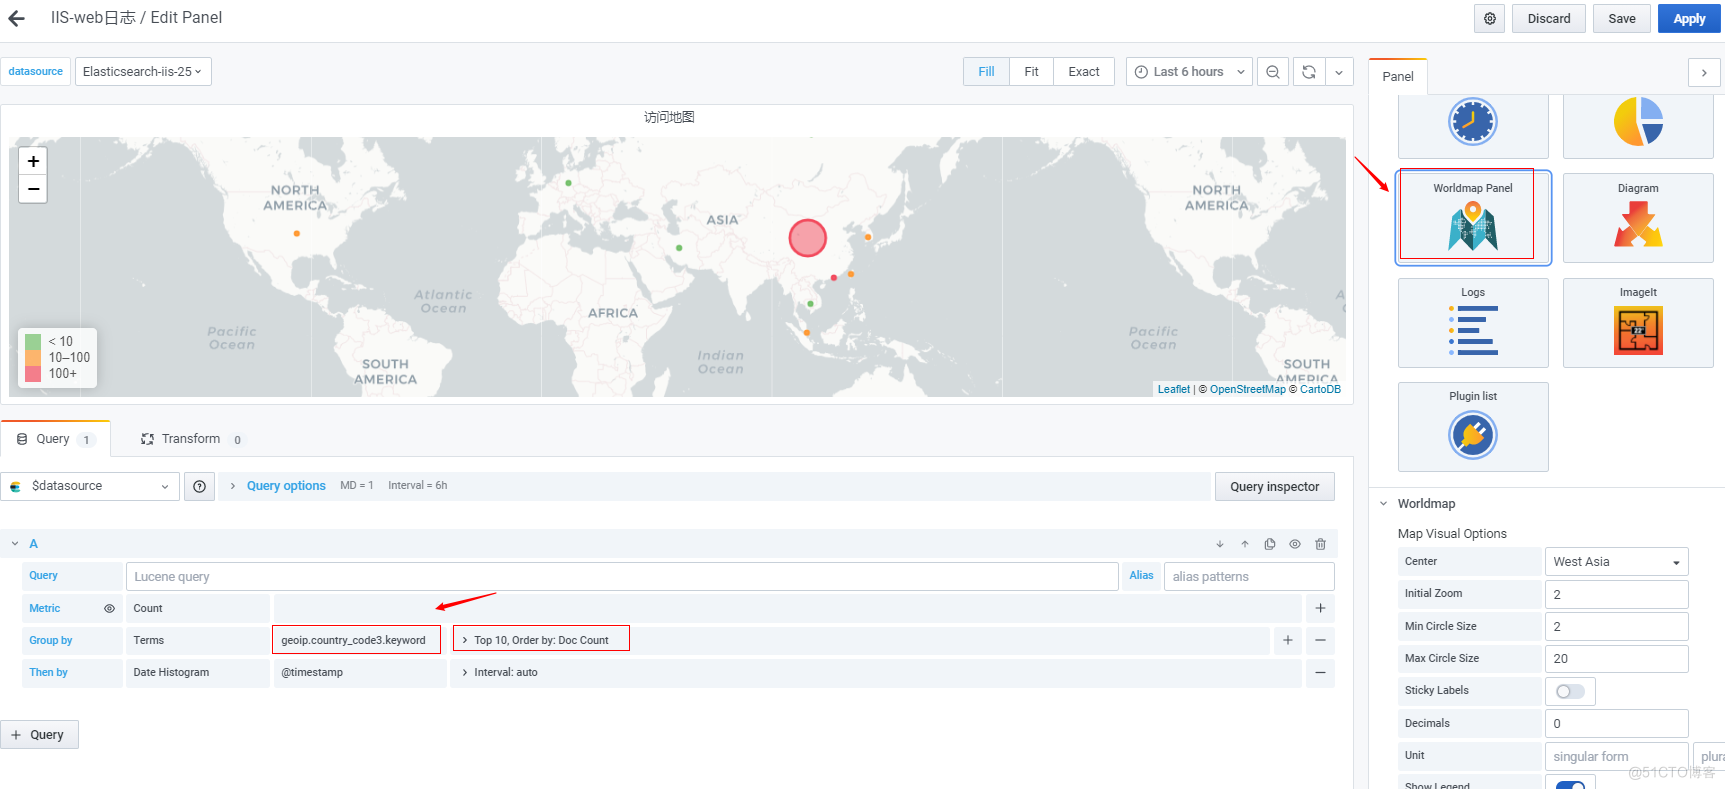This screenshot has height=789, width=1725.
Task: Select the ImageIt visualization
Action: 1638,322
